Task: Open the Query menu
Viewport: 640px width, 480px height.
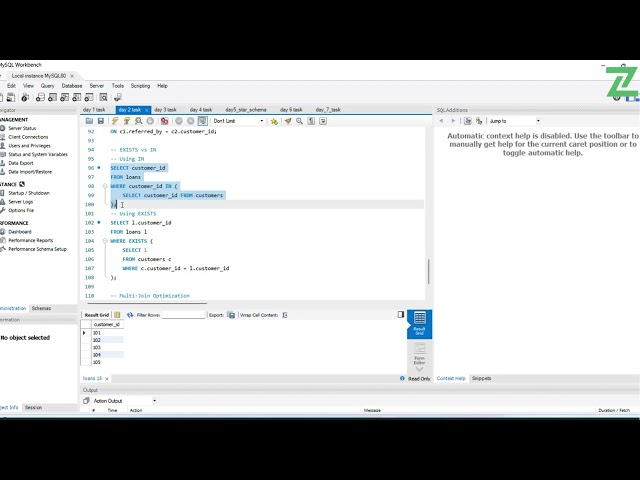Action: click(x=47, y=86)
